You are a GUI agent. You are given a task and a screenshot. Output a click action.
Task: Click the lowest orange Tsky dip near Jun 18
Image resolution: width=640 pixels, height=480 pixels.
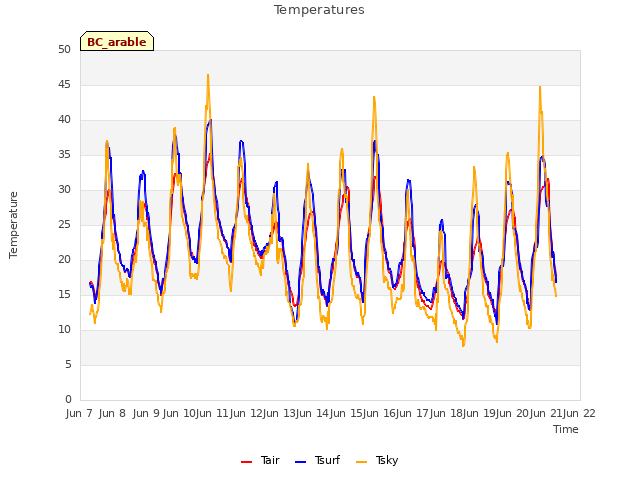(463, 346)
